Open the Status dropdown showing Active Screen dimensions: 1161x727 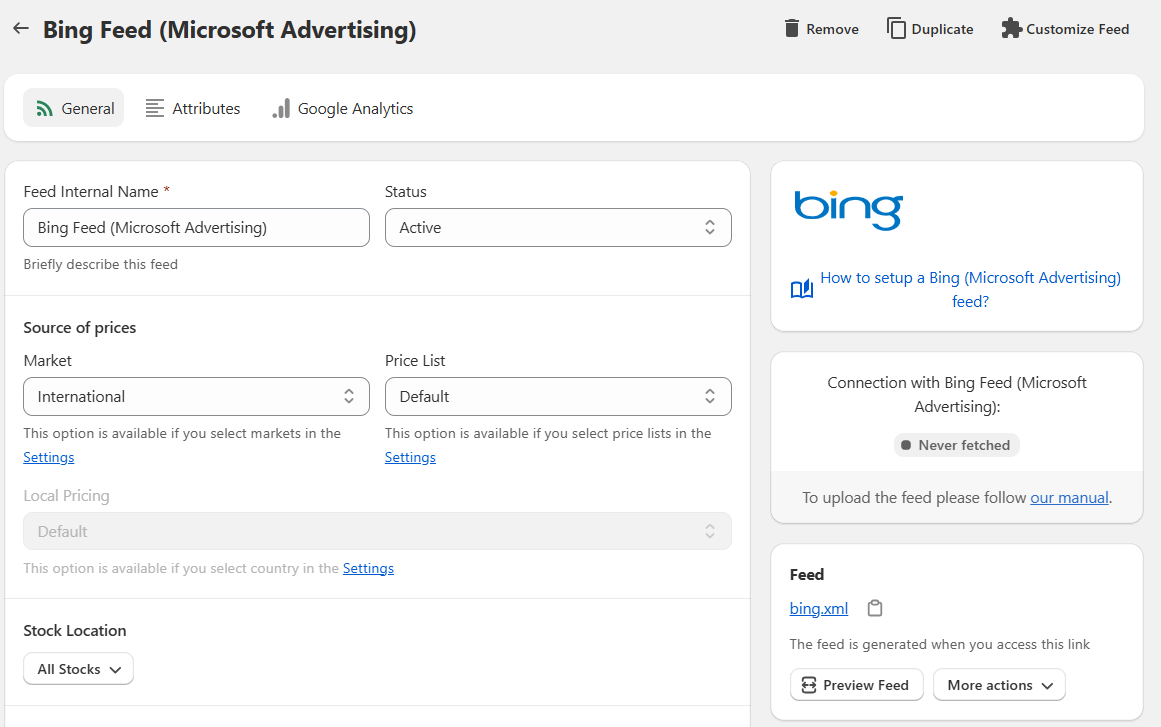point(558,227)
